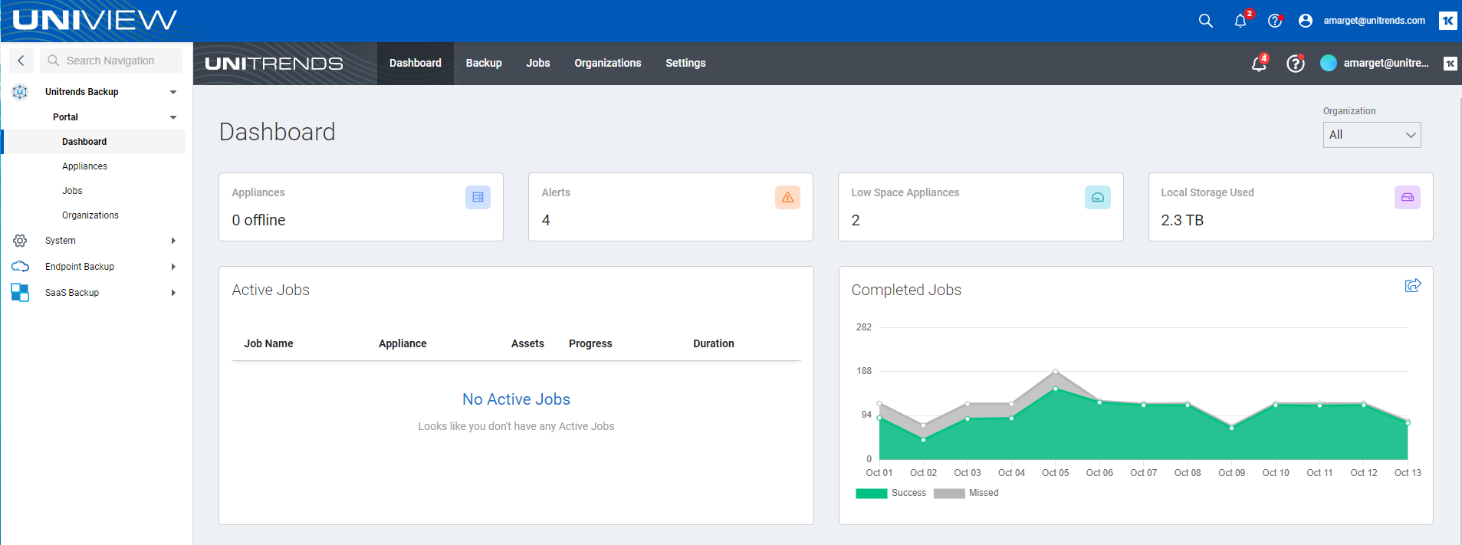The width and height of the screenshot is (1462, 545).
Task: Click Kaseya K logo in dark toolbar
Action: tap(1450, 63)
